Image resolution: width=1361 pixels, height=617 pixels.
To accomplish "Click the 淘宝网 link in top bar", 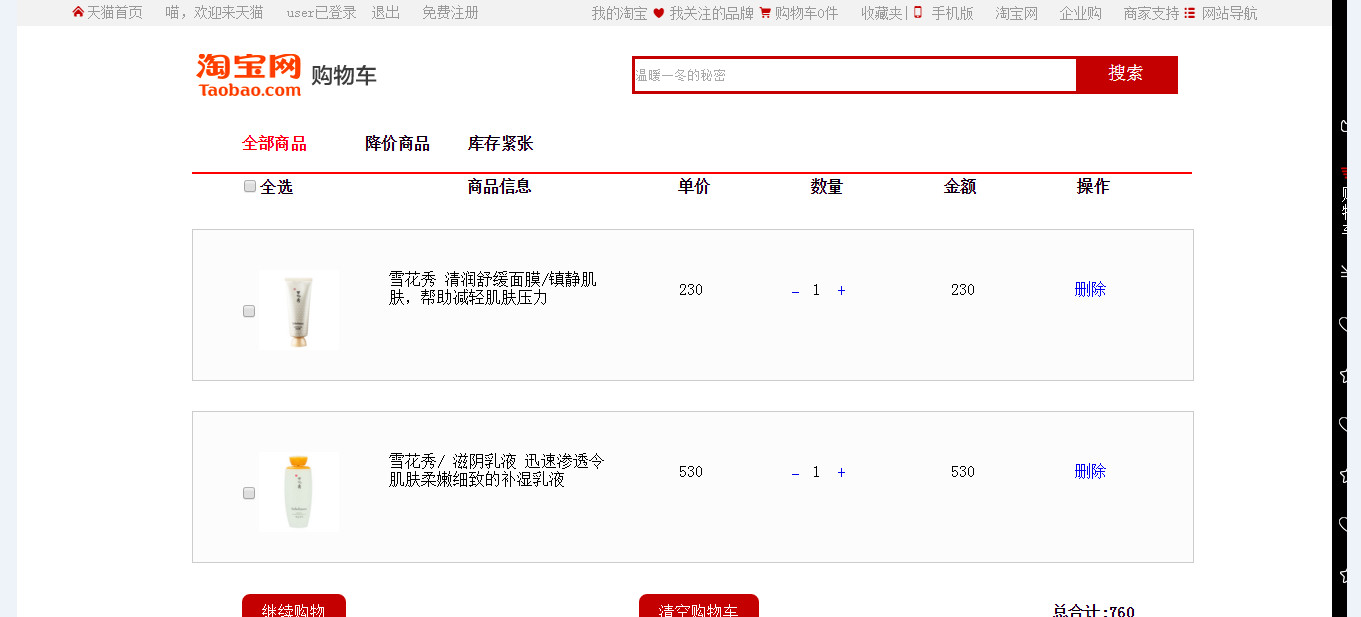I will click(x=1017, y=13).
